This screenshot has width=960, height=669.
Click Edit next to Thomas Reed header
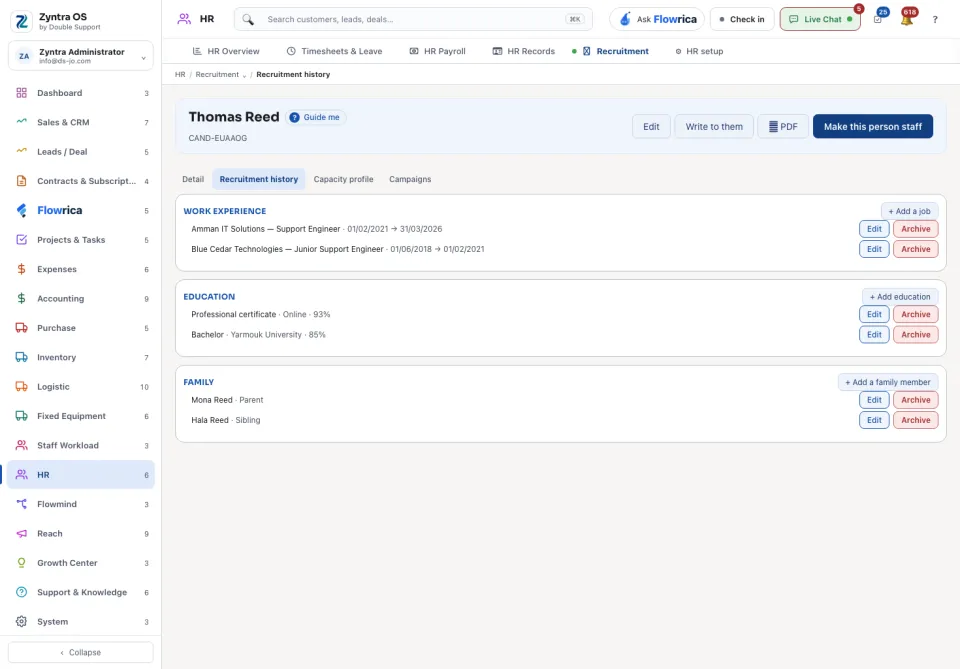pos(651,127)
